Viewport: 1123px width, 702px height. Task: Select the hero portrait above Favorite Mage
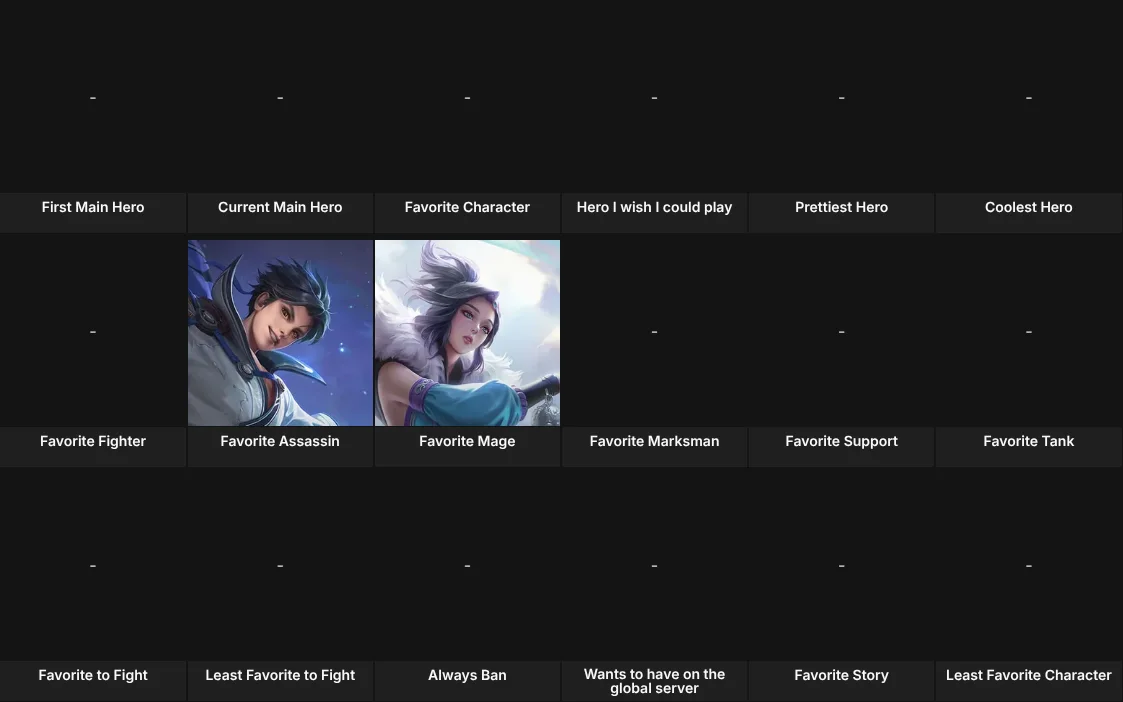pos(467,332)
